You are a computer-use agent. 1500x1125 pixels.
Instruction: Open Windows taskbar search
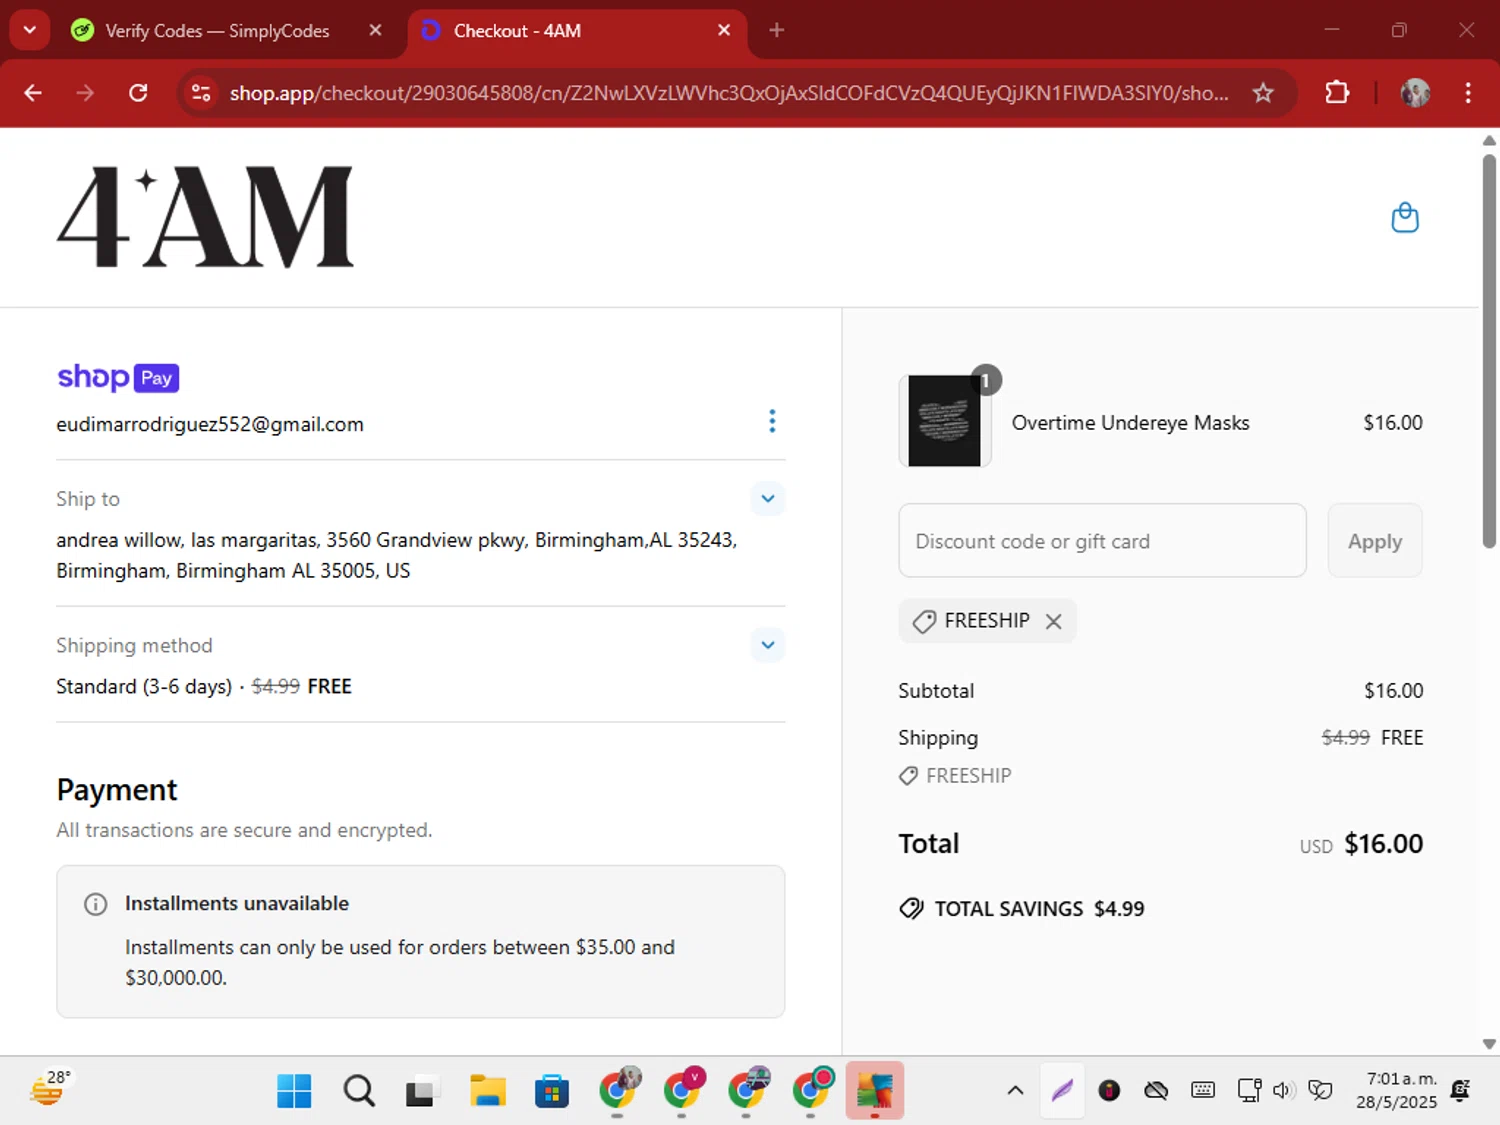[359, 1091]
